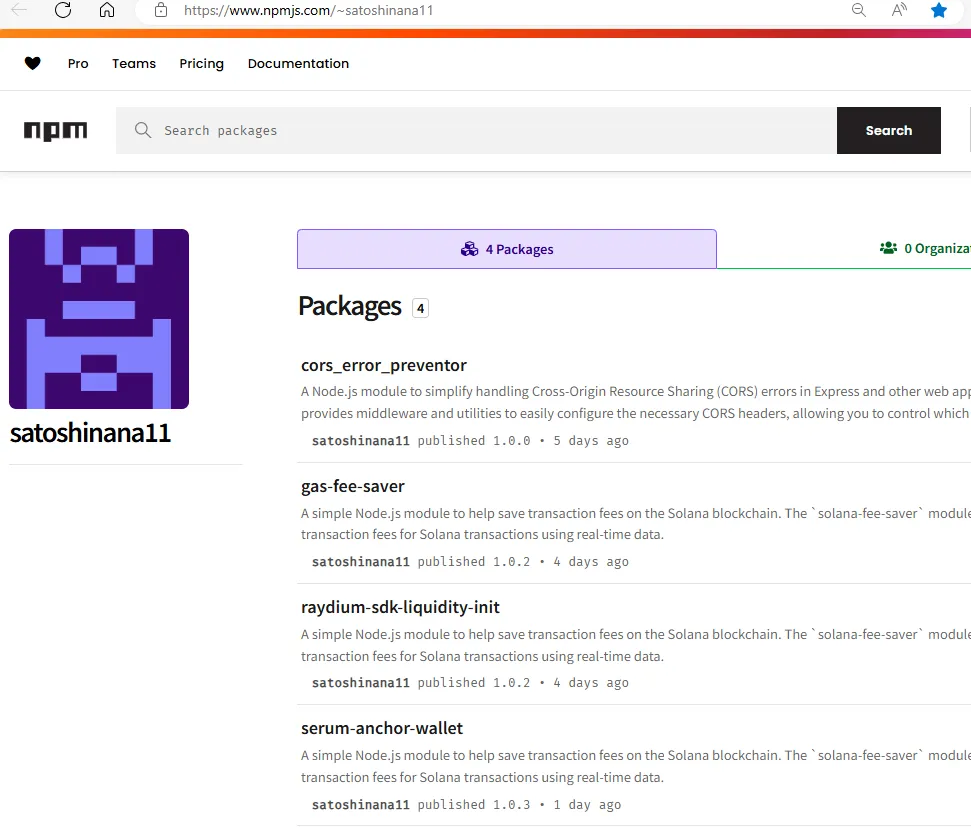Screen dimensions: 971x832
Task: Click 'published 1.0.3 • 1 day ago' text
Action: [x=519, y=805]
